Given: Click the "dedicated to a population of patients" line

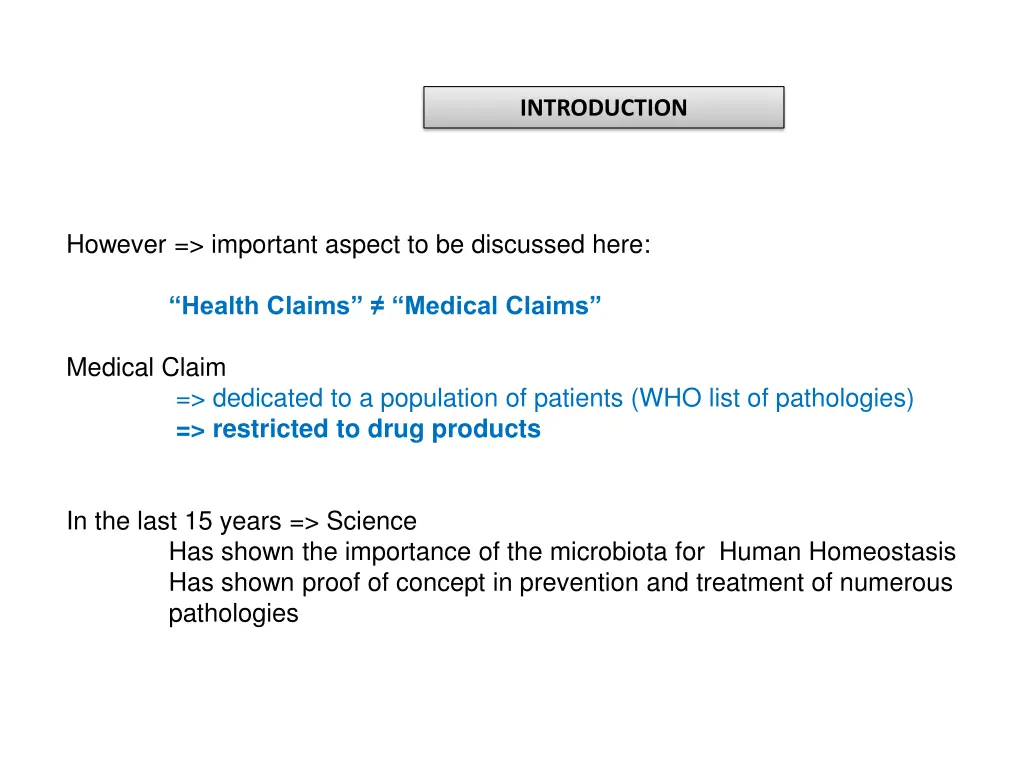Looking at the screenshot, I should (418, 398).
